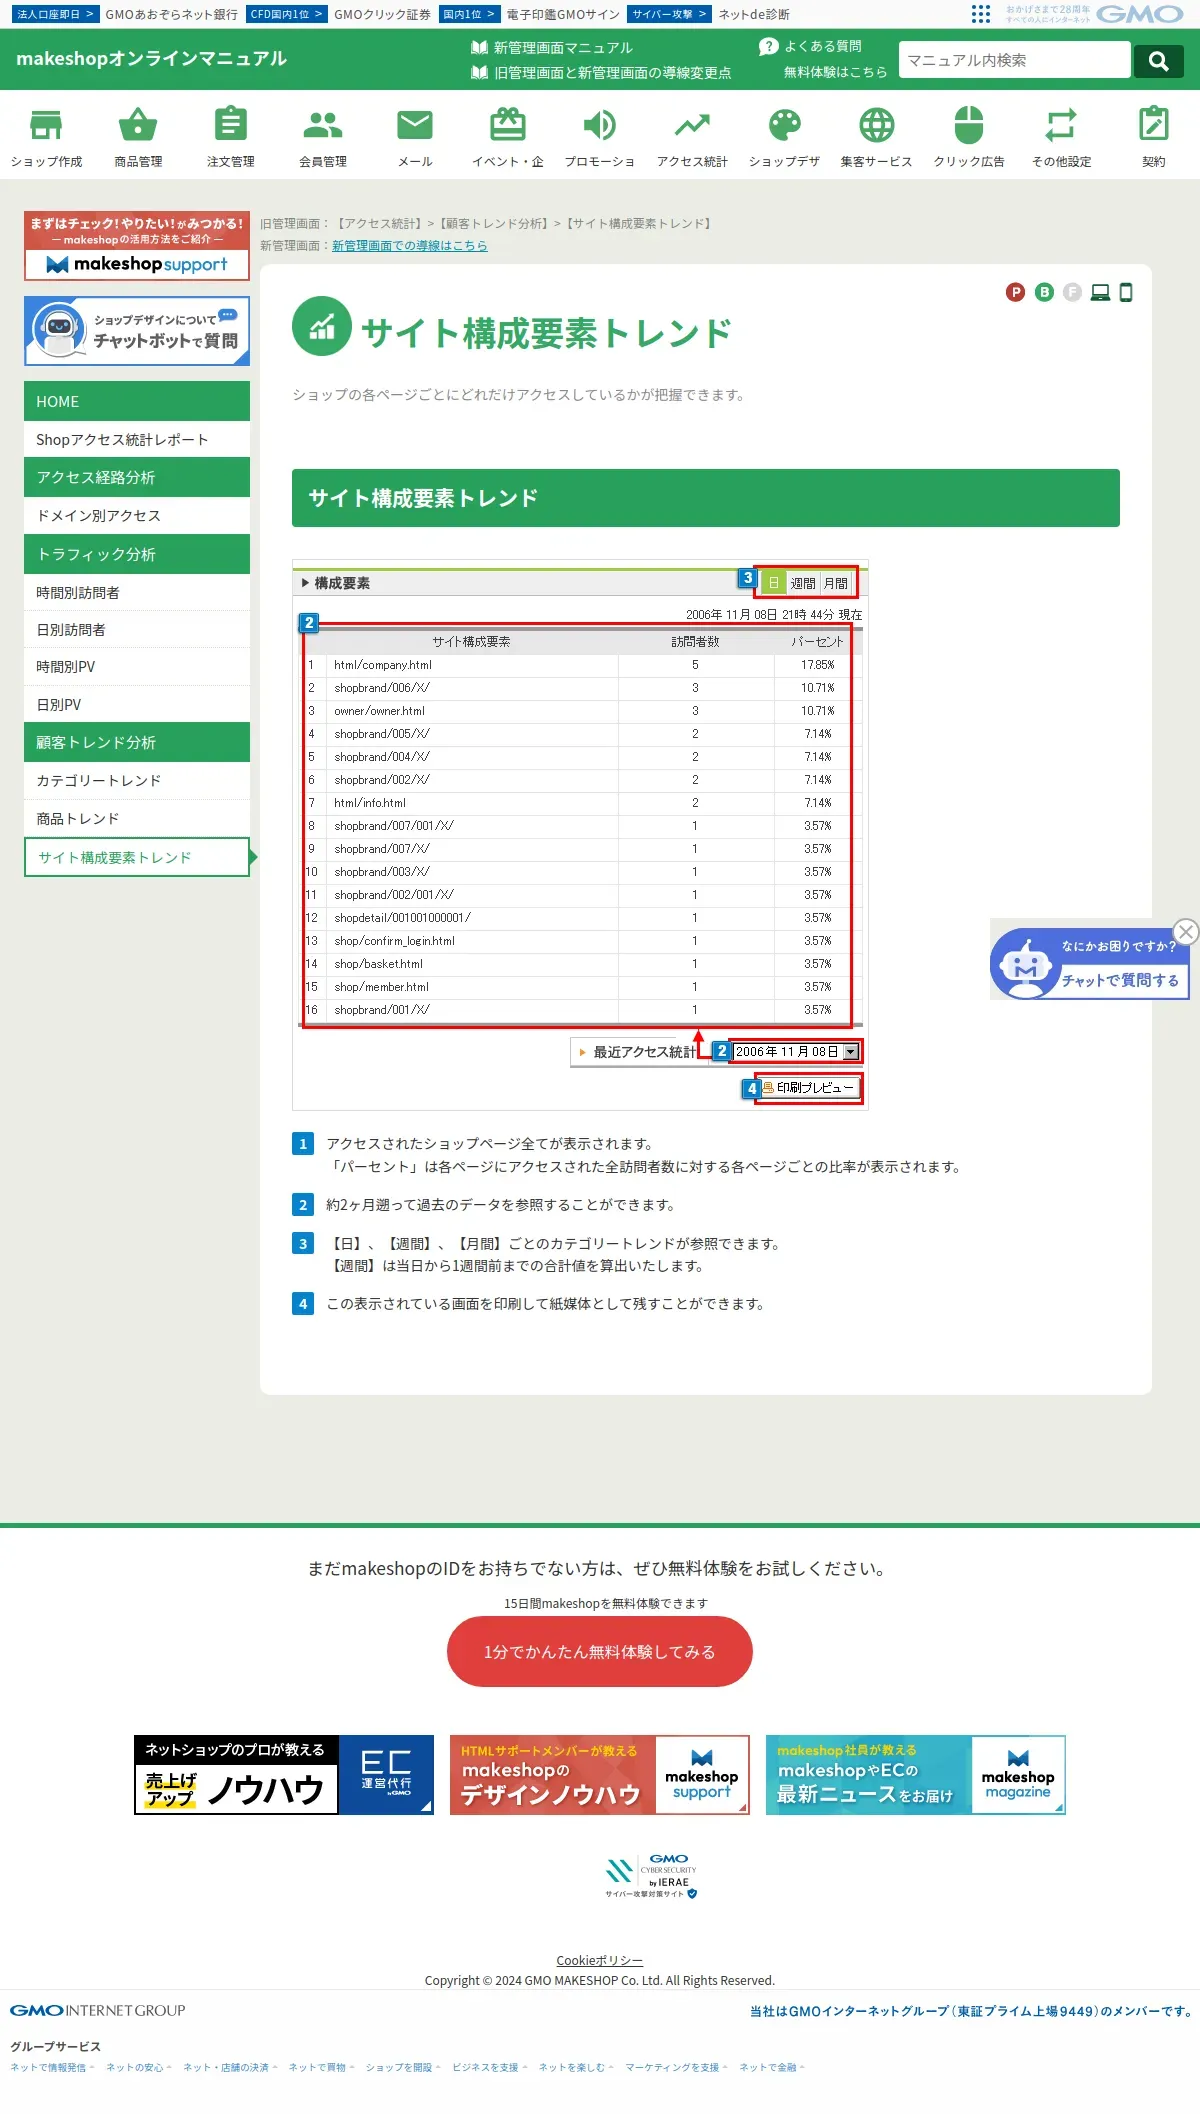Click the red P plan badge

point(1016,292)
